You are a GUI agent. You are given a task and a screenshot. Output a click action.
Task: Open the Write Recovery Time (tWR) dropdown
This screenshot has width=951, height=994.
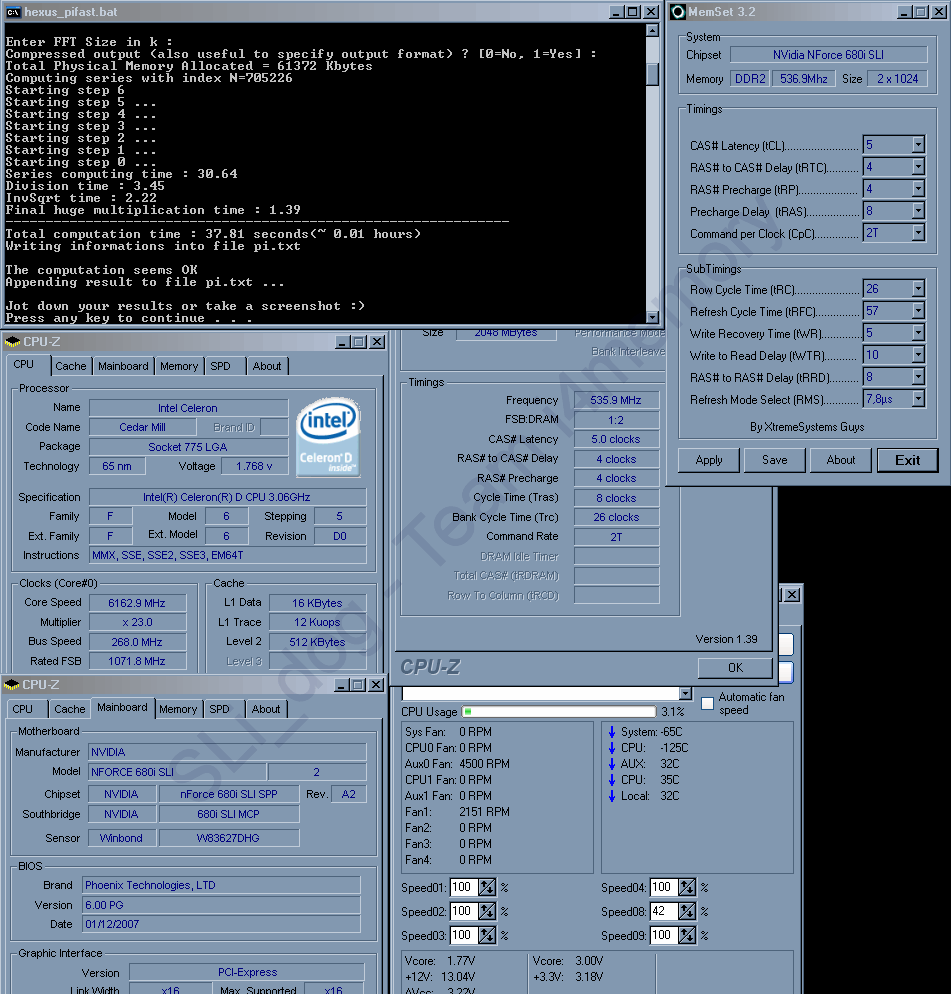pyautogui.click(x=918, y=333)
